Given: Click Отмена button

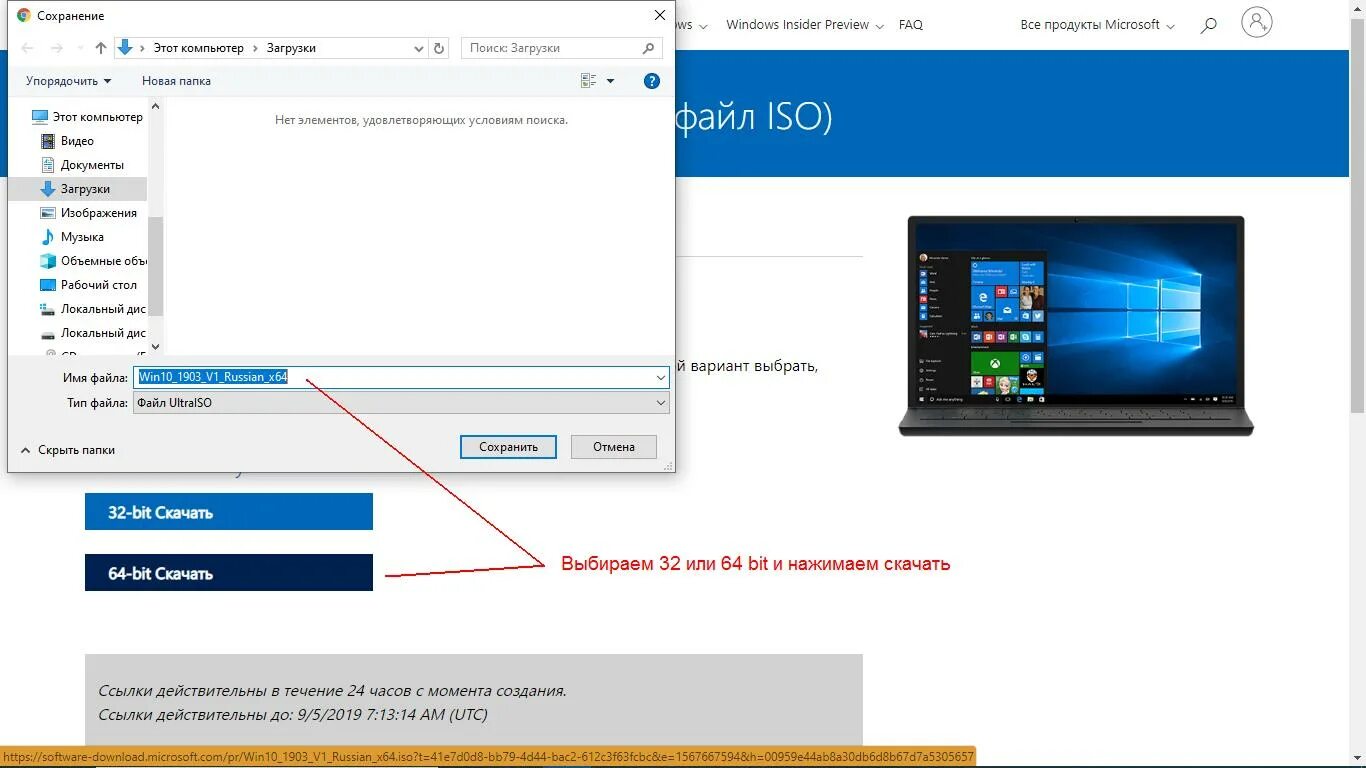Looking at the screenshot, I should click(614, 447).
